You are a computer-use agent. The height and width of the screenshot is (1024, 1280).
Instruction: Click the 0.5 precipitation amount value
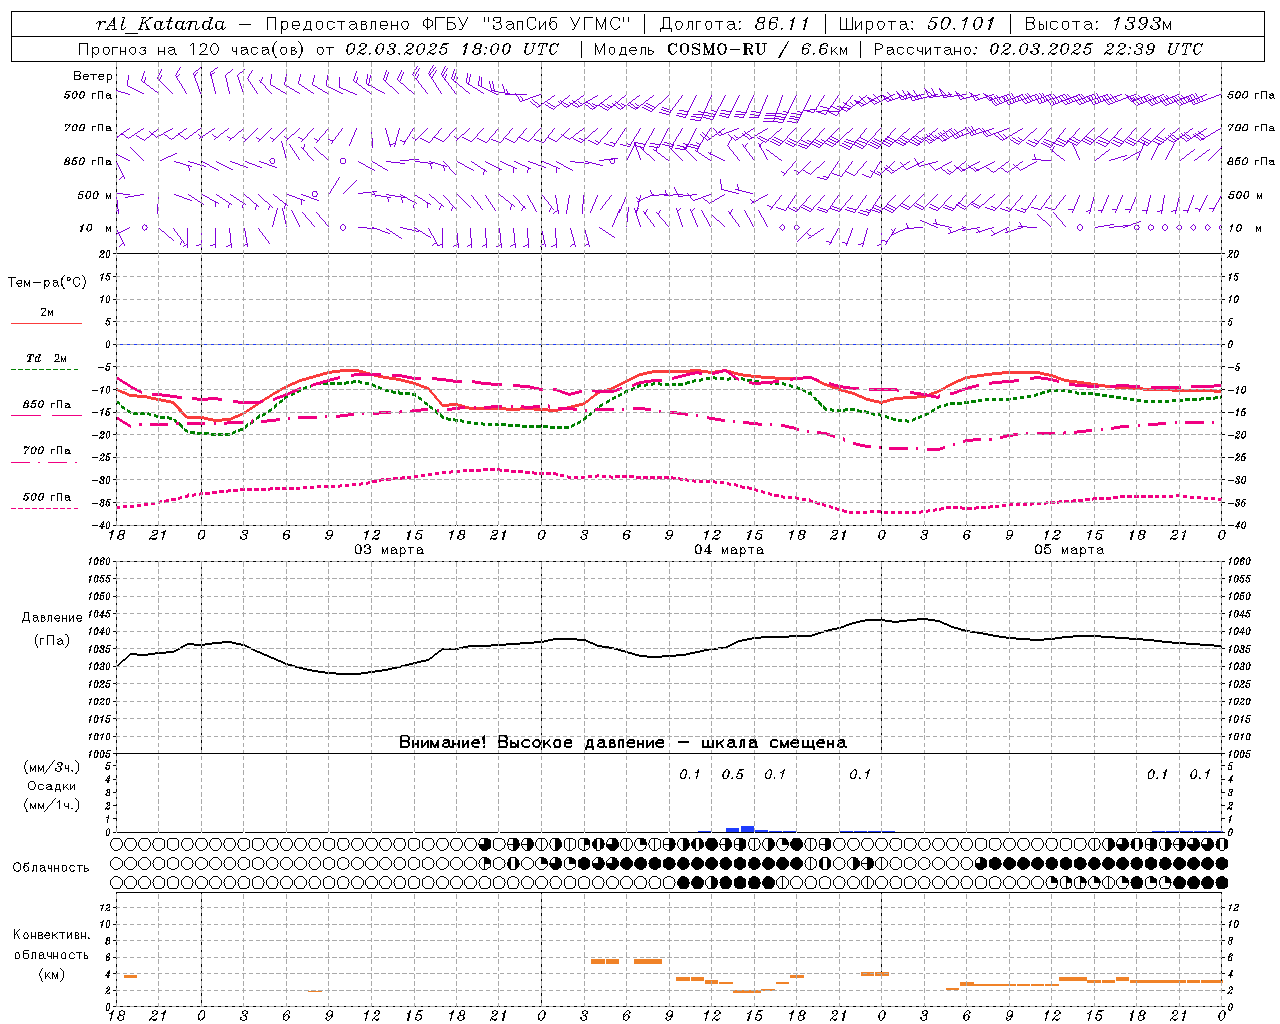pyautogui.click(x=733, y=775)
